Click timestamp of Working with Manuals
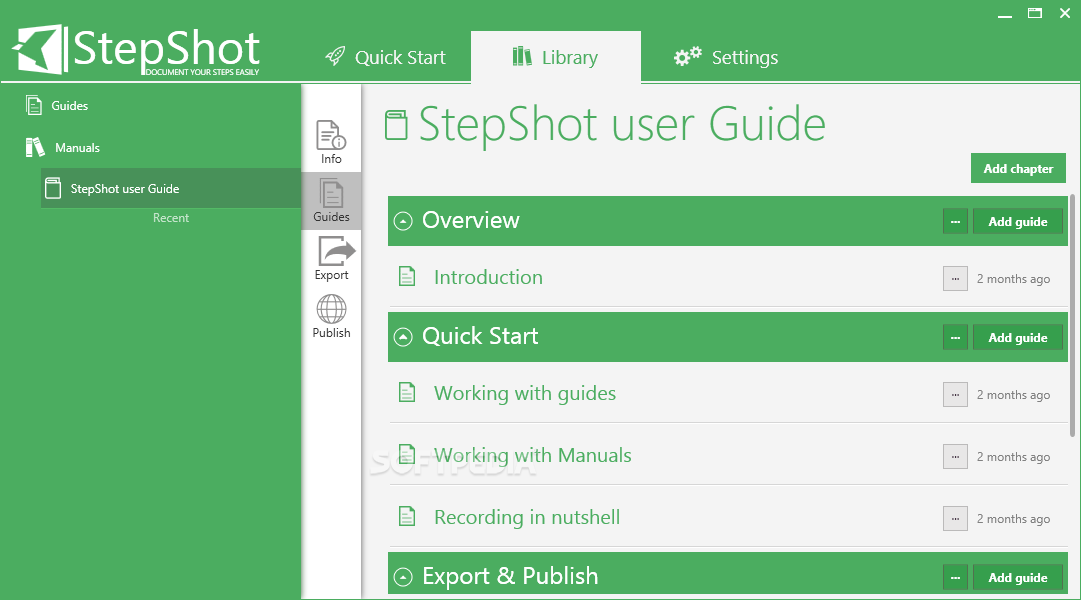This screenshot has height=600, width=1081. click(1013, 457)
